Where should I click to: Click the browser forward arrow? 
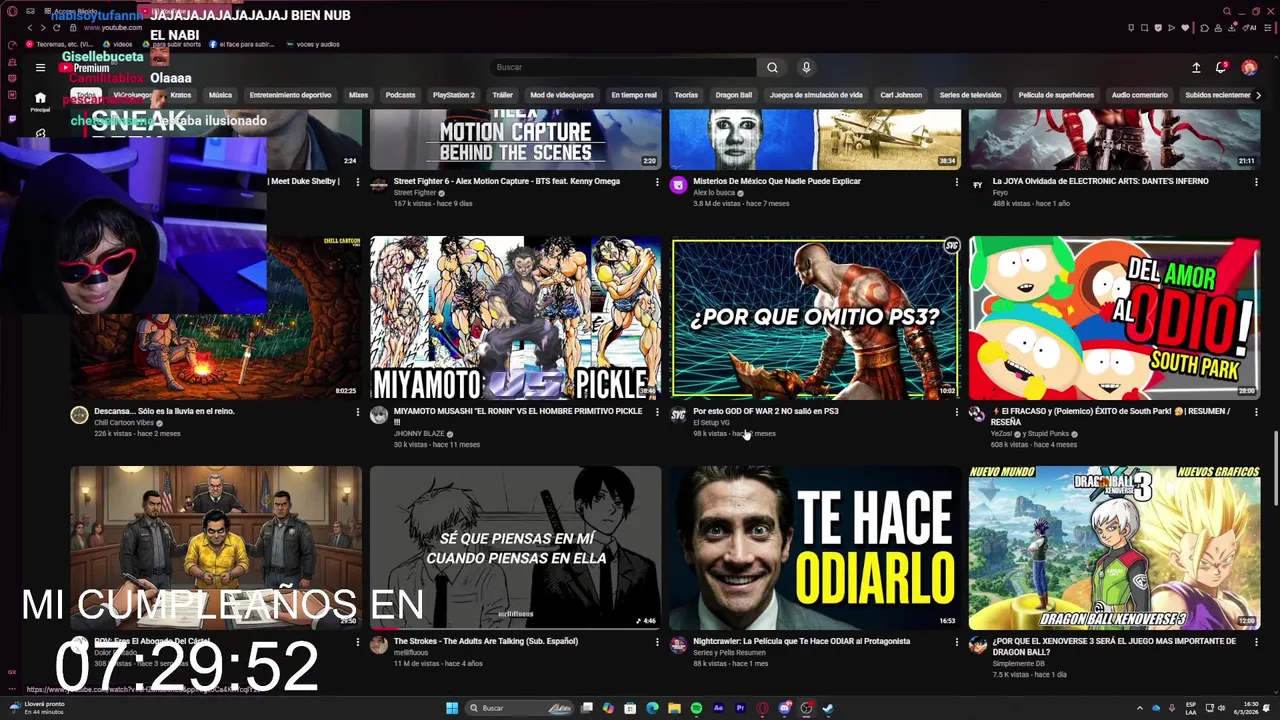click(44, 28)
